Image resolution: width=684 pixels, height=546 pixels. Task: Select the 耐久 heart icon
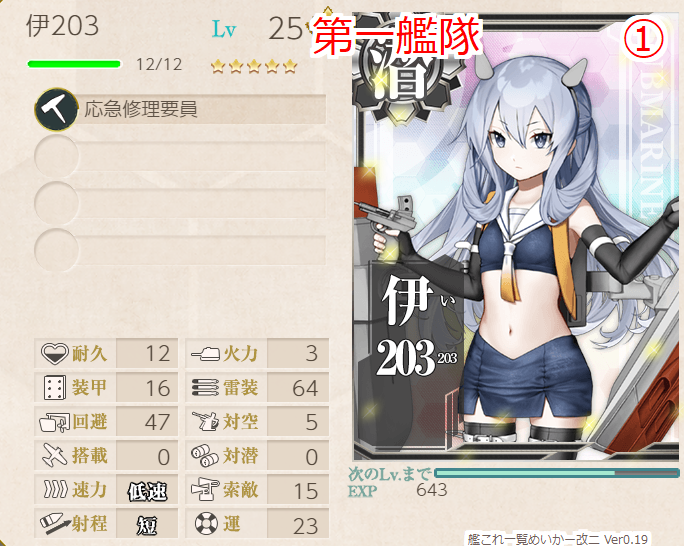coord(54,353)
